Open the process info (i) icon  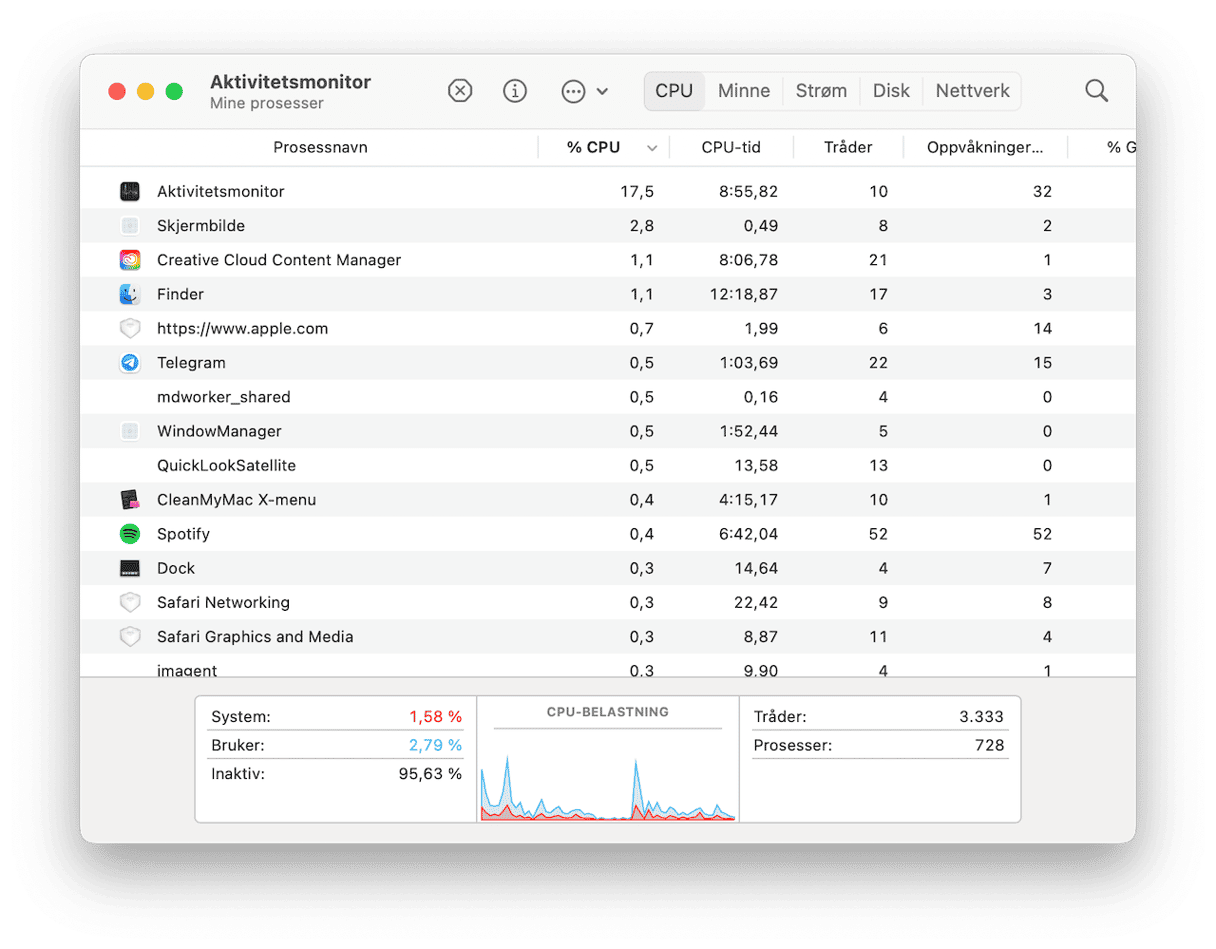click(x=515, y=91)
